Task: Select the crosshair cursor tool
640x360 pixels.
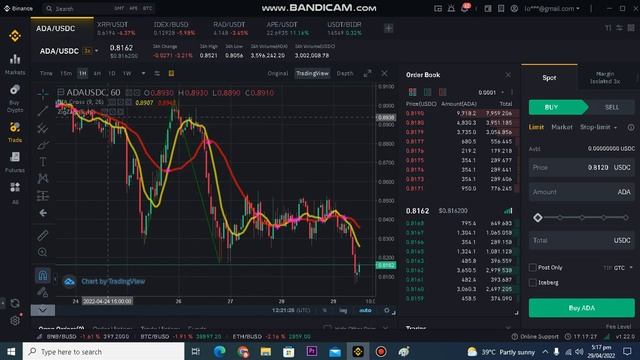Action: pyautogui.click(x=43, y=94)
